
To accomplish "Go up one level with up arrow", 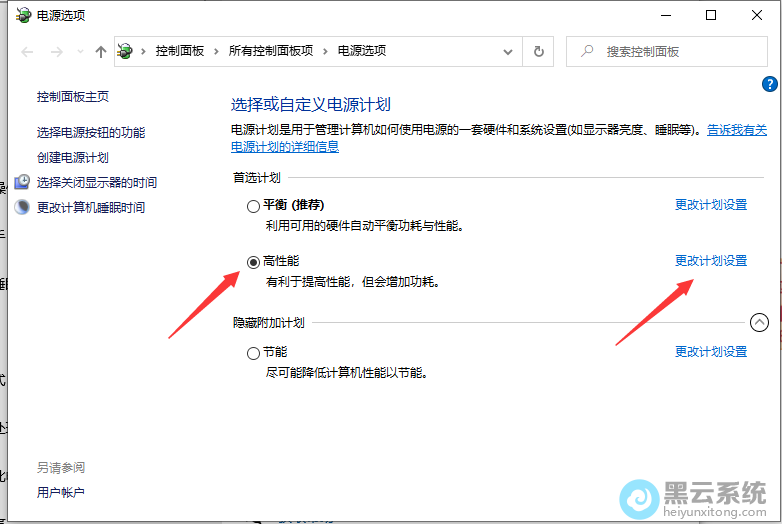I will 100,51.
